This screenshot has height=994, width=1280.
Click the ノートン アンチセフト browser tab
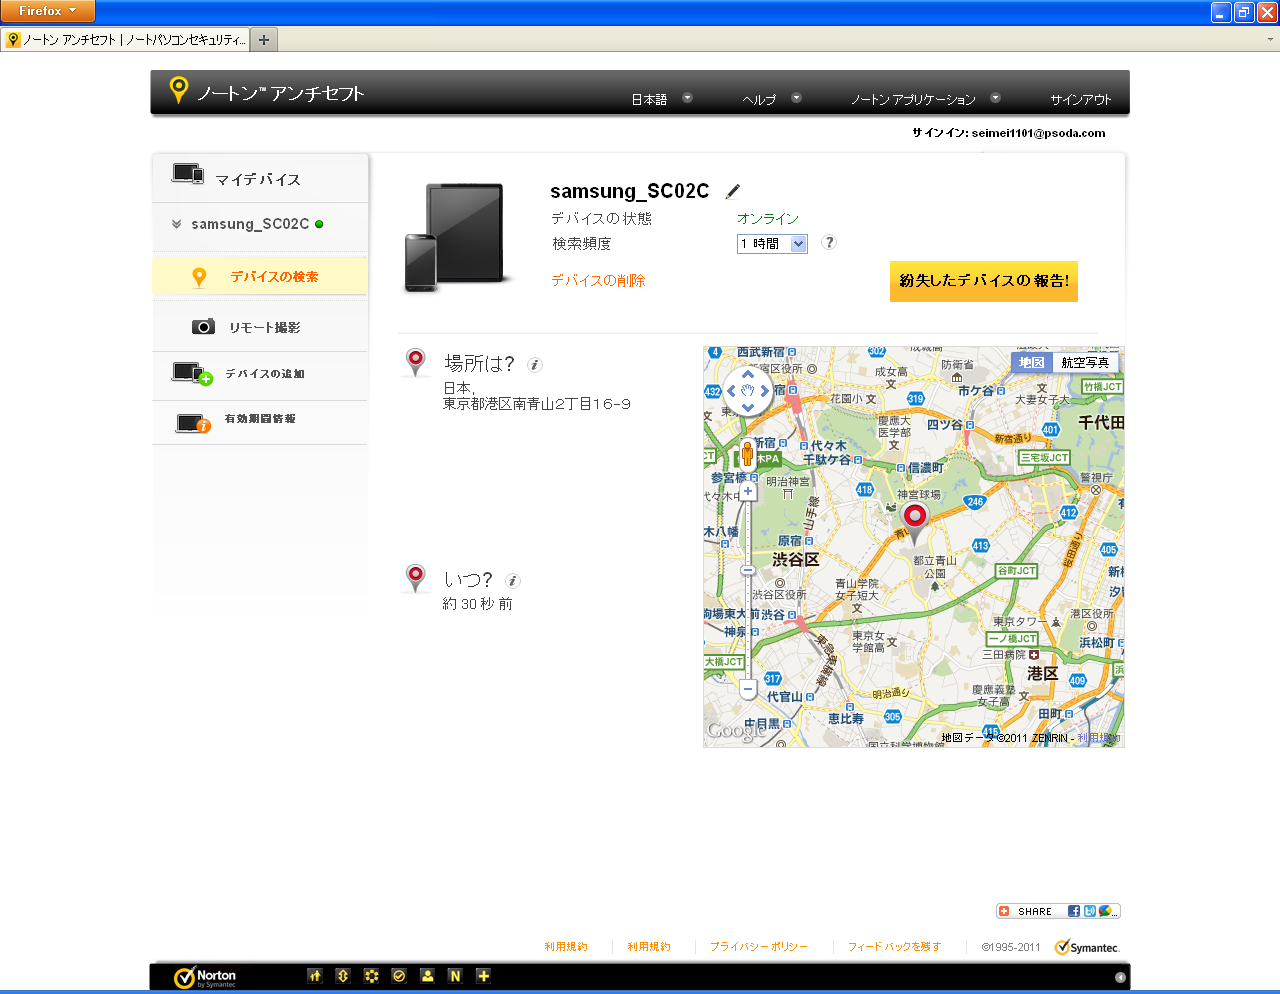tap(125, 40)
